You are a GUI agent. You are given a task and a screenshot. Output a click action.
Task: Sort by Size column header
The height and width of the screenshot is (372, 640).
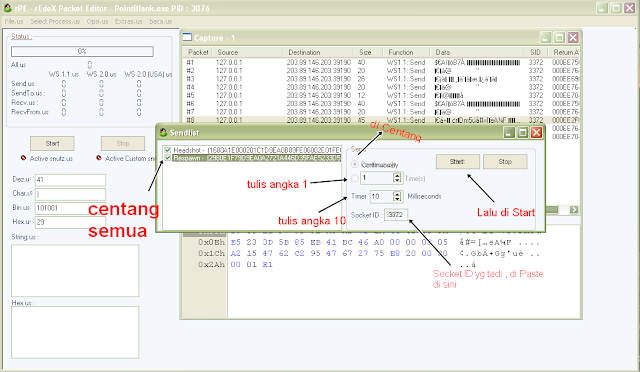(367, 52)
